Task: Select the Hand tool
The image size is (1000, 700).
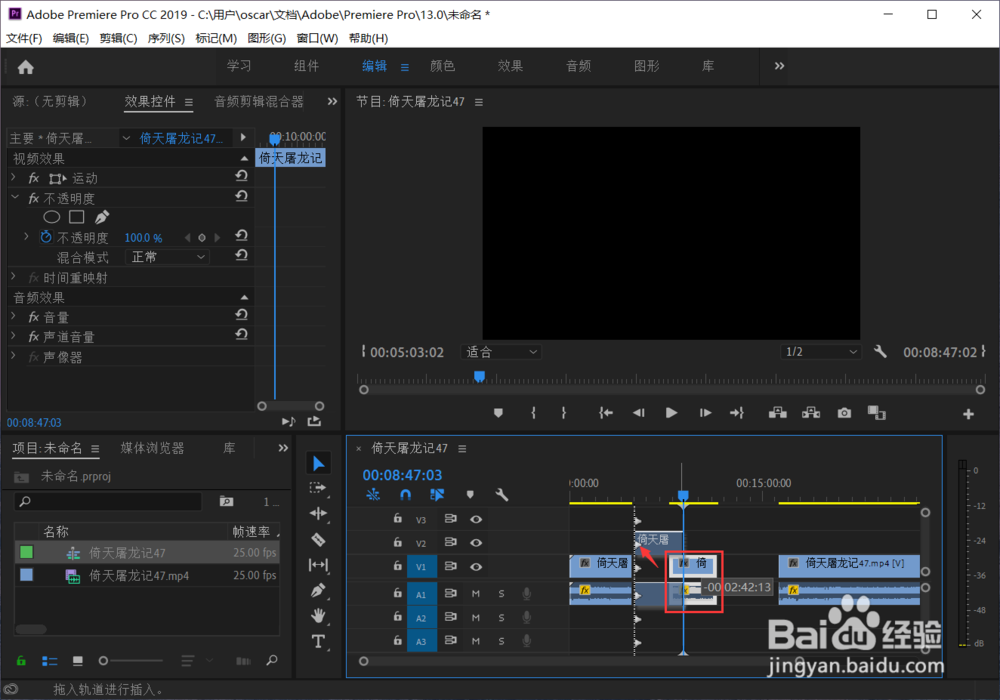Action: pyautogui.click(x=318, y=616)
